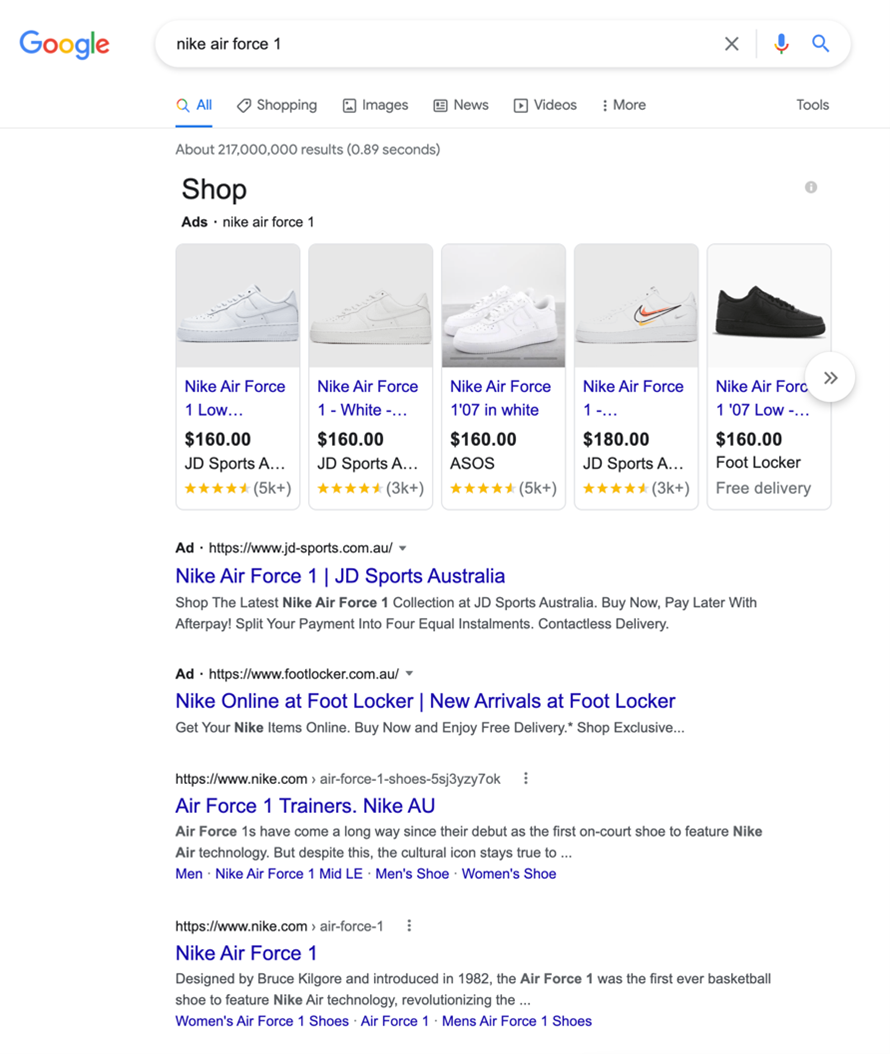The image size is (890, 1054).
Task: Open three-dot menu for Air Force 1 Trainers result
Action: click(x=526, y=778)
